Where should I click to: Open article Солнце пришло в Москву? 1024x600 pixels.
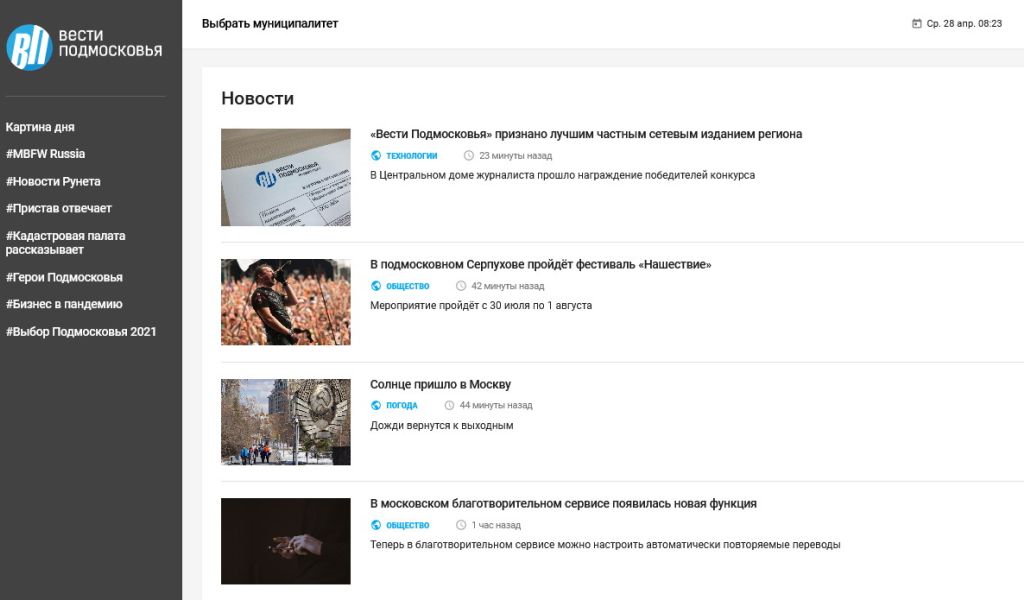(440, 385)
